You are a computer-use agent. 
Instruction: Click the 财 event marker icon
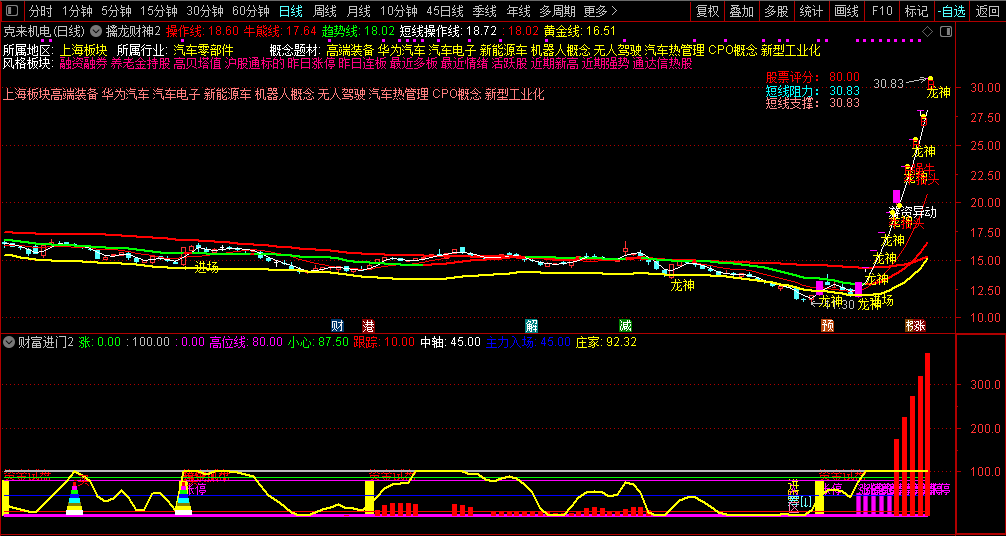pos(337,325)
